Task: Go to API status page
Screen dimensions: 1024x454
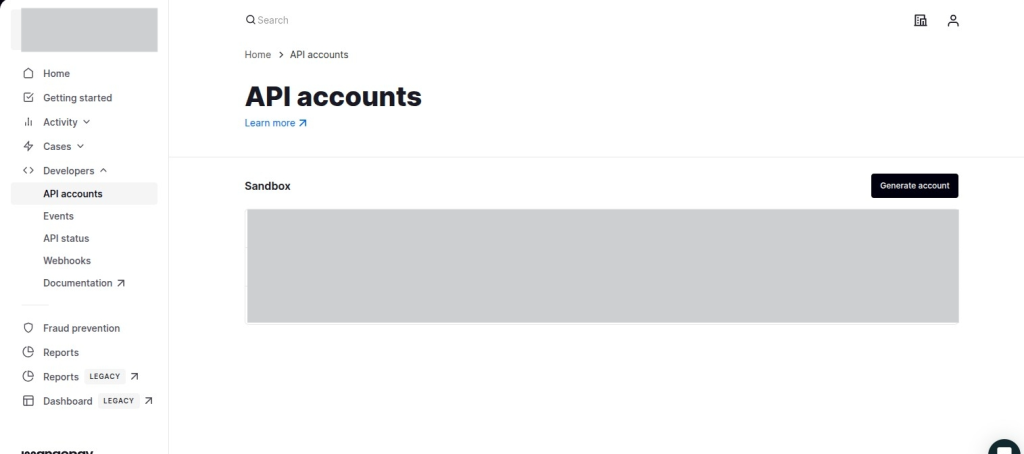Action: pyautogui.click(x=66, y=238)
